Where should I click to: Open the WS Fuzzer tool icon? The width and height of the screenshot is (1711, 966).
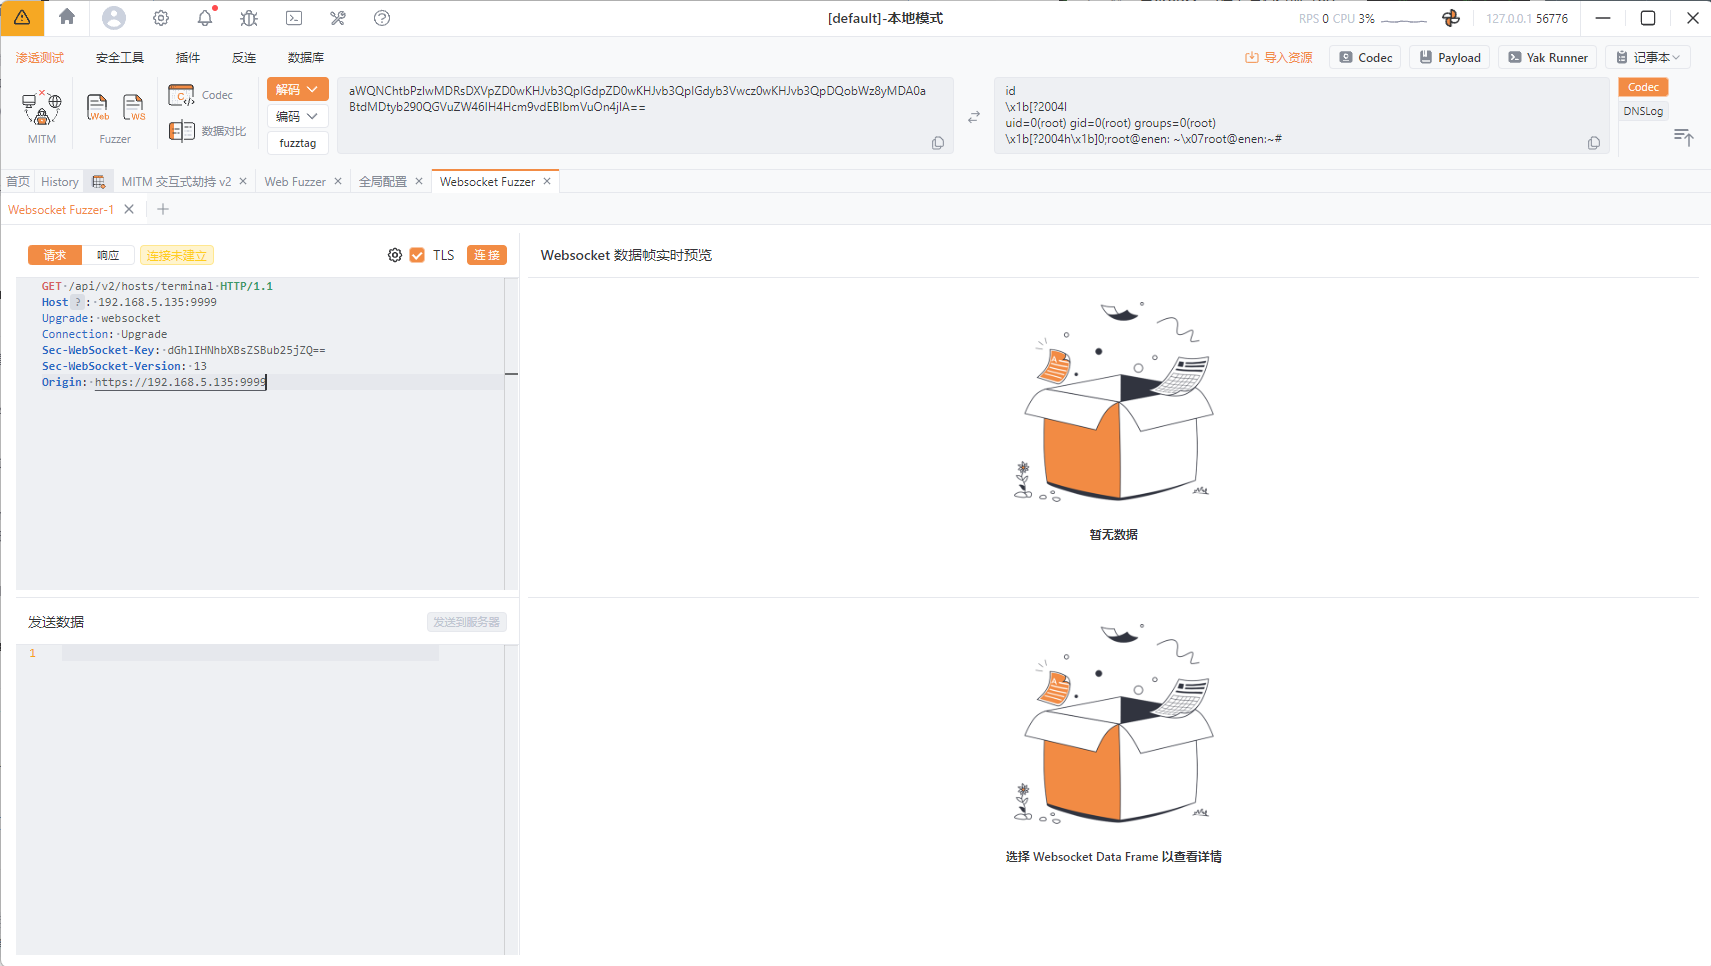click(133, 107)
